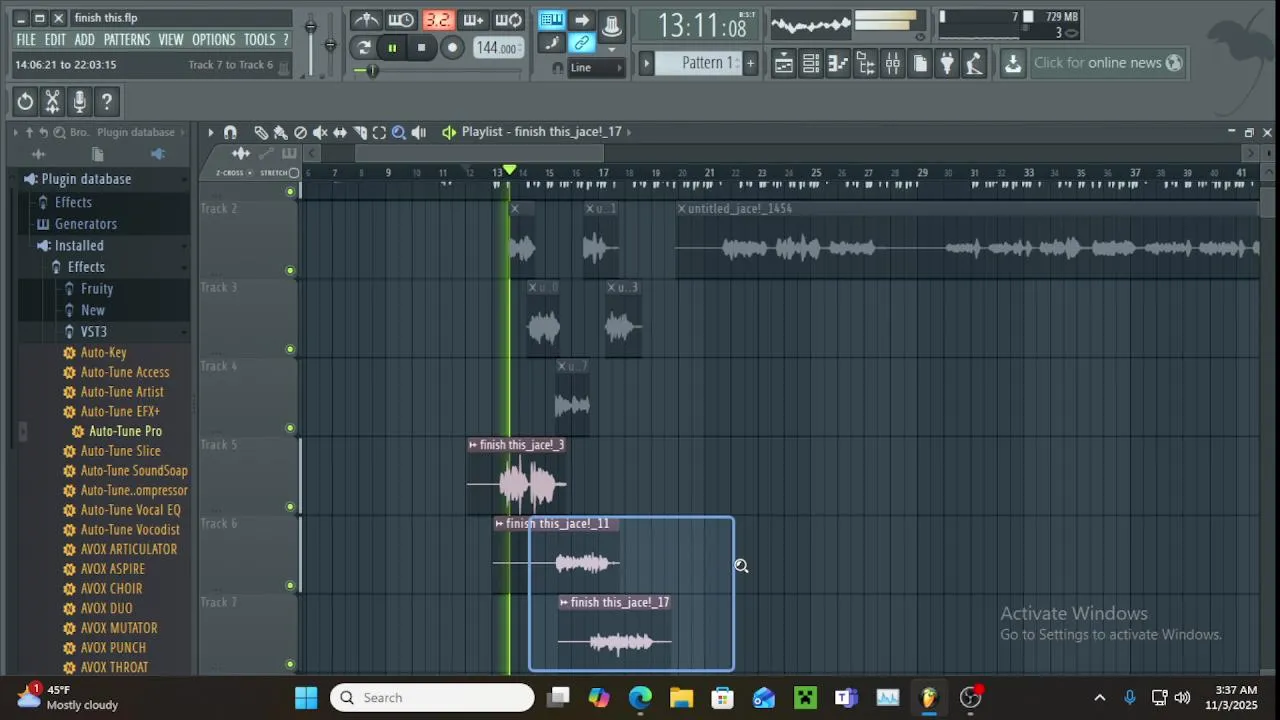Collapse the Plugin database tree node
Viewport: 1280px width, 720px height.
click(86, 179)
